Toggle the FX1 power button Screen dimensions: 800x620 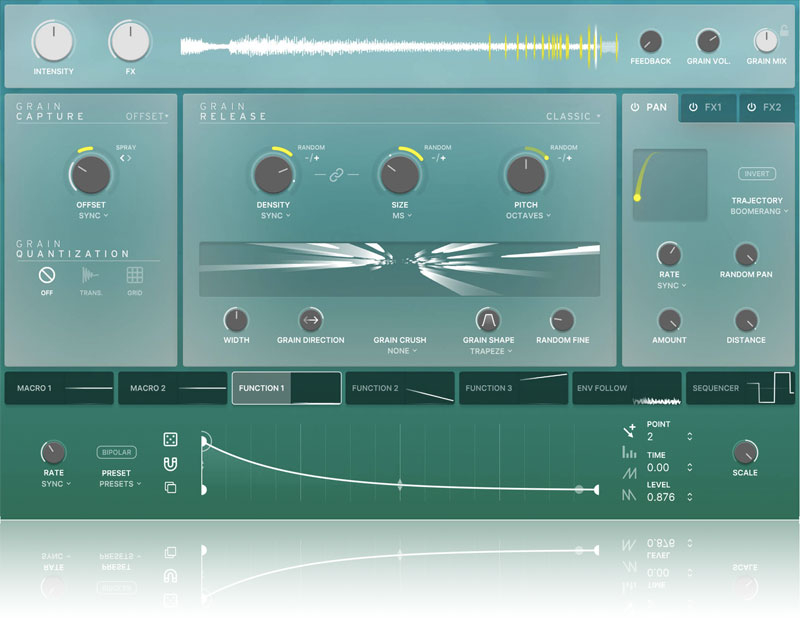click(x=694, y=108)
